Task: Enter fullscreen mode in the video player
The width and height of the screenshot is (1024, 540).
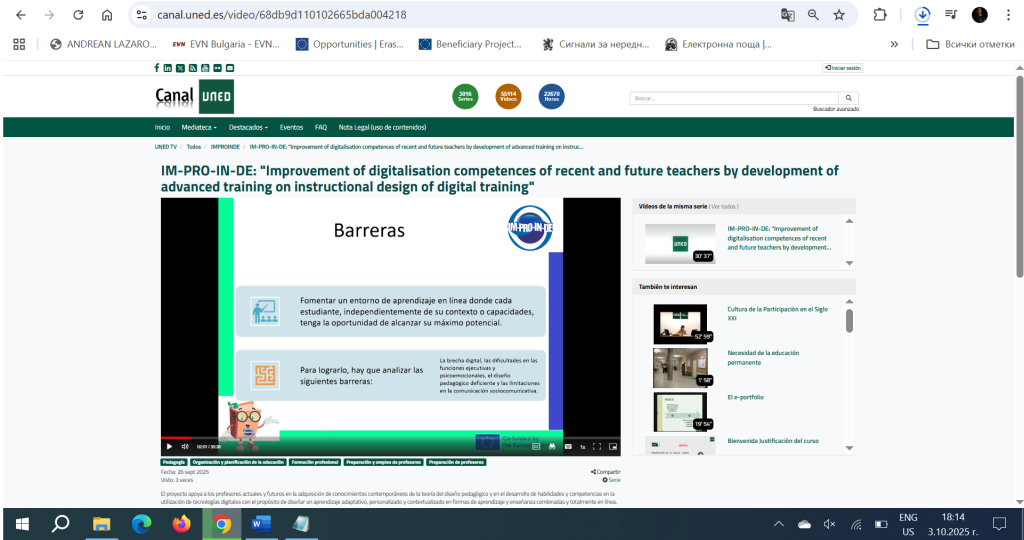Action: point(597,446)
